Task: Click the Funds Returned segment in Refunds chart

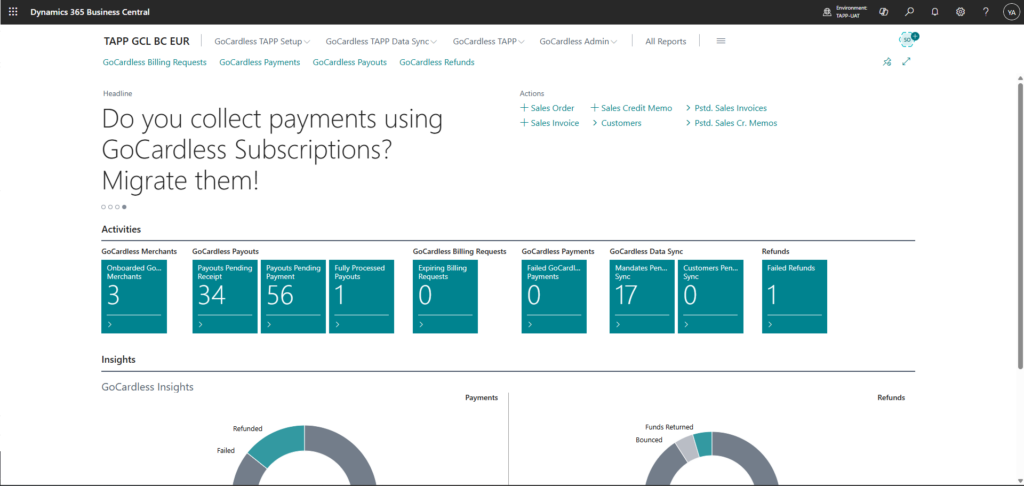Action: (703, 443)
